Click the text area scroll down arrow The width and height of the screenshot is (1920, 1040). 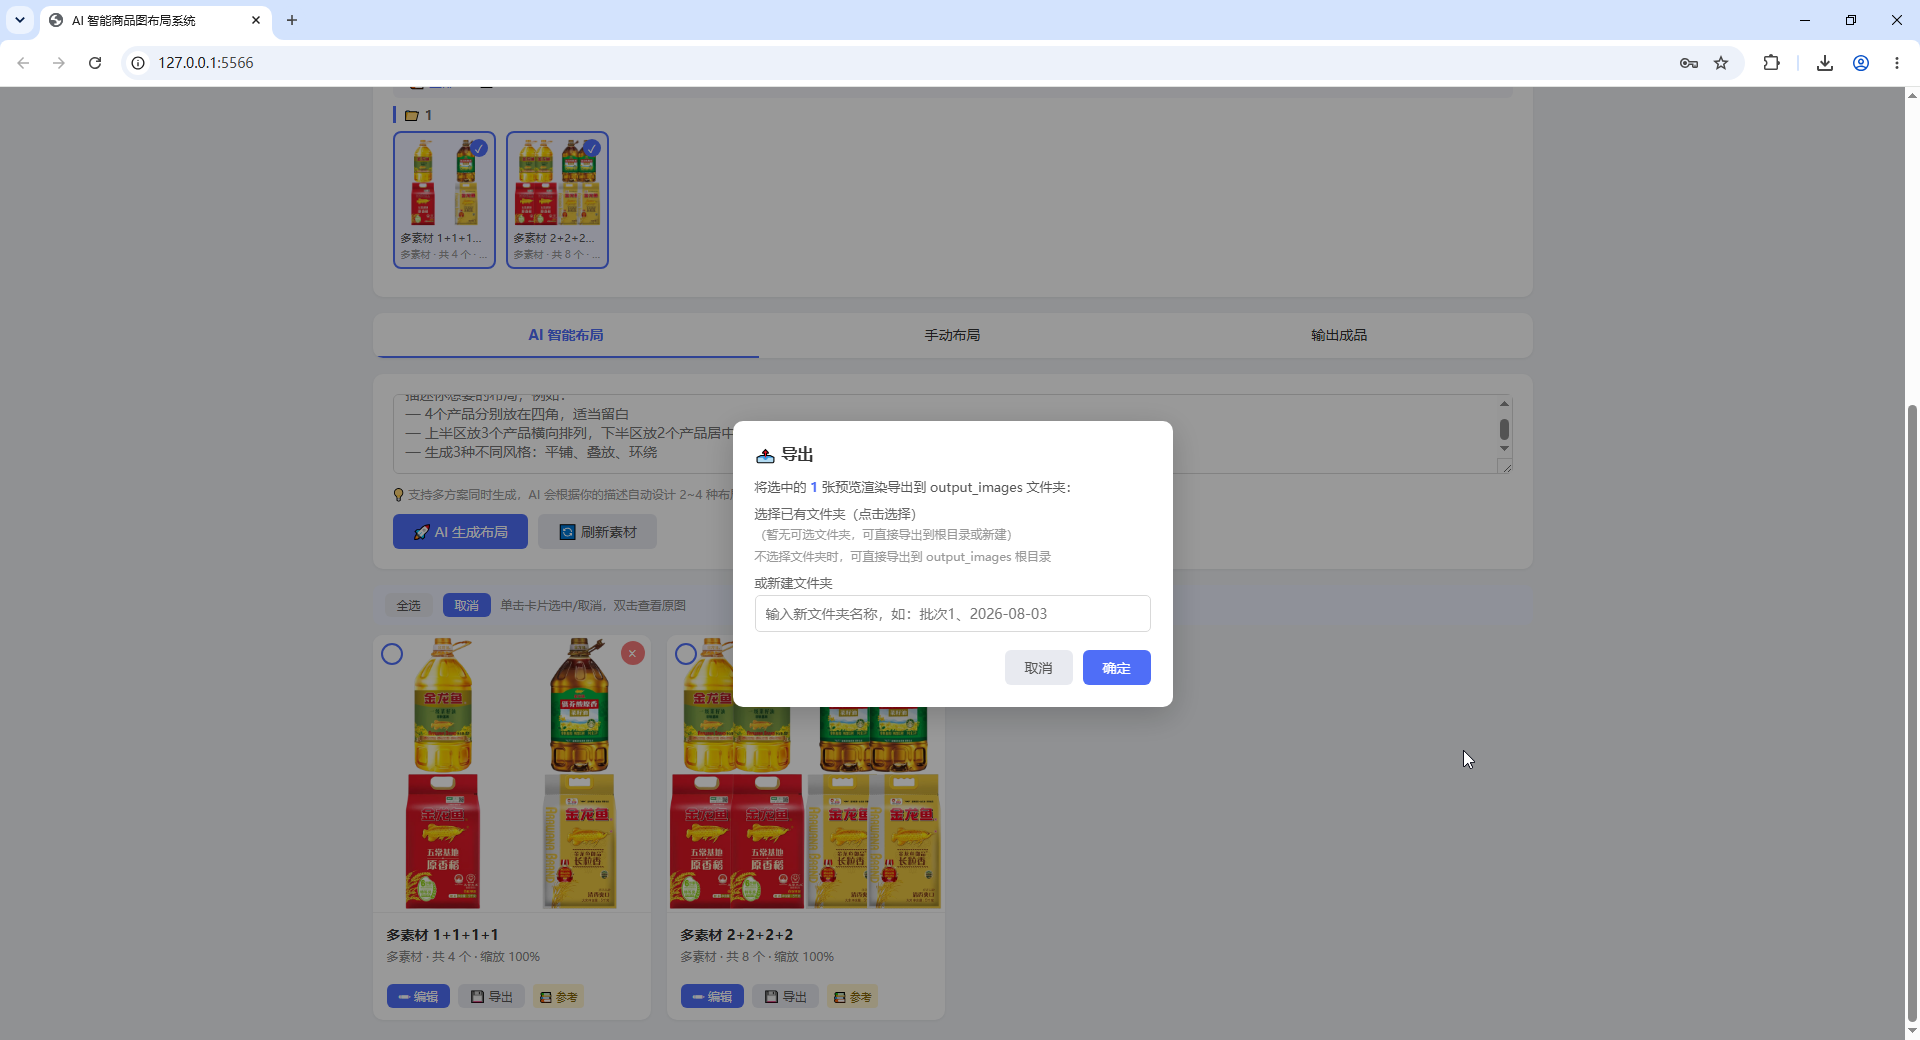[x=1504, y=449]
